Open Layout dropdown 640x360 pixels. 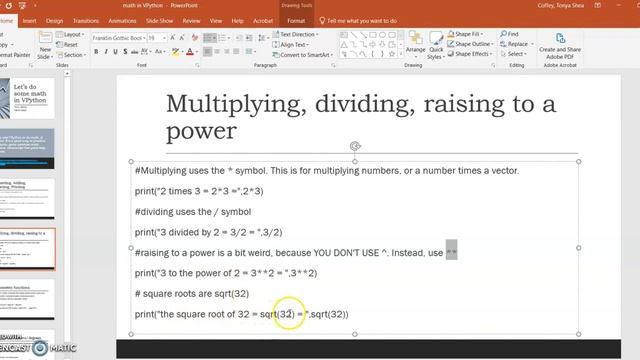point(71,35)
